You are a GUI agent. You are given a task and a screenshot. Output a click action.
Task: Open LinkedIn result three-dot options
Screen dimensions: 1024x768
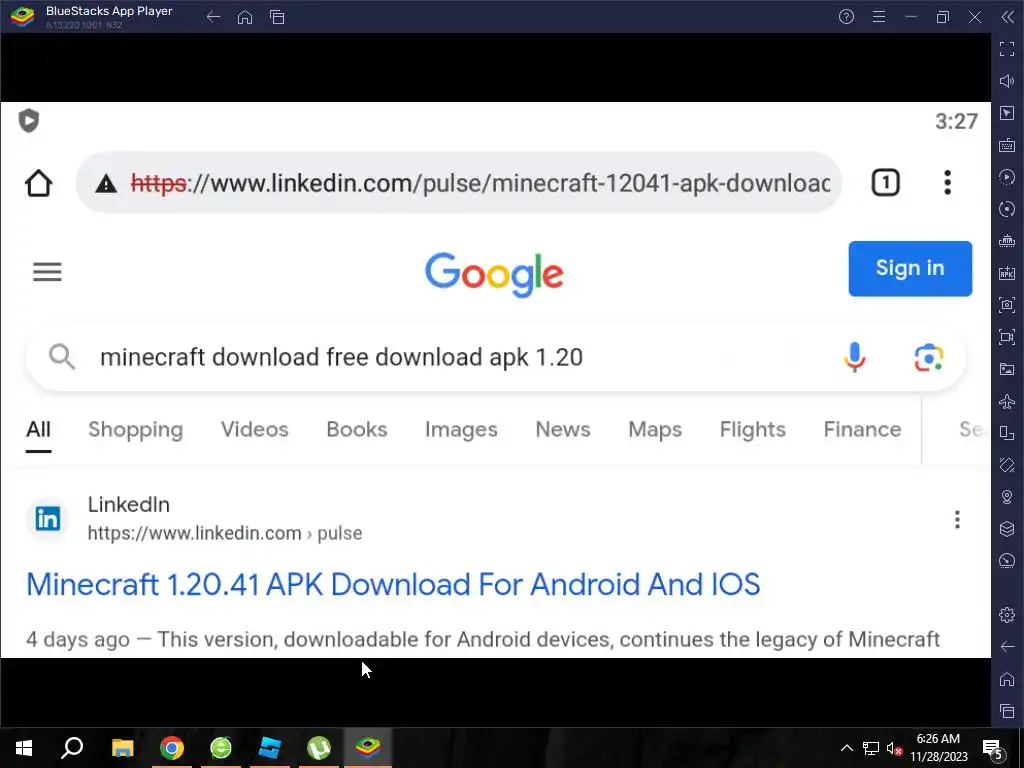957,520
